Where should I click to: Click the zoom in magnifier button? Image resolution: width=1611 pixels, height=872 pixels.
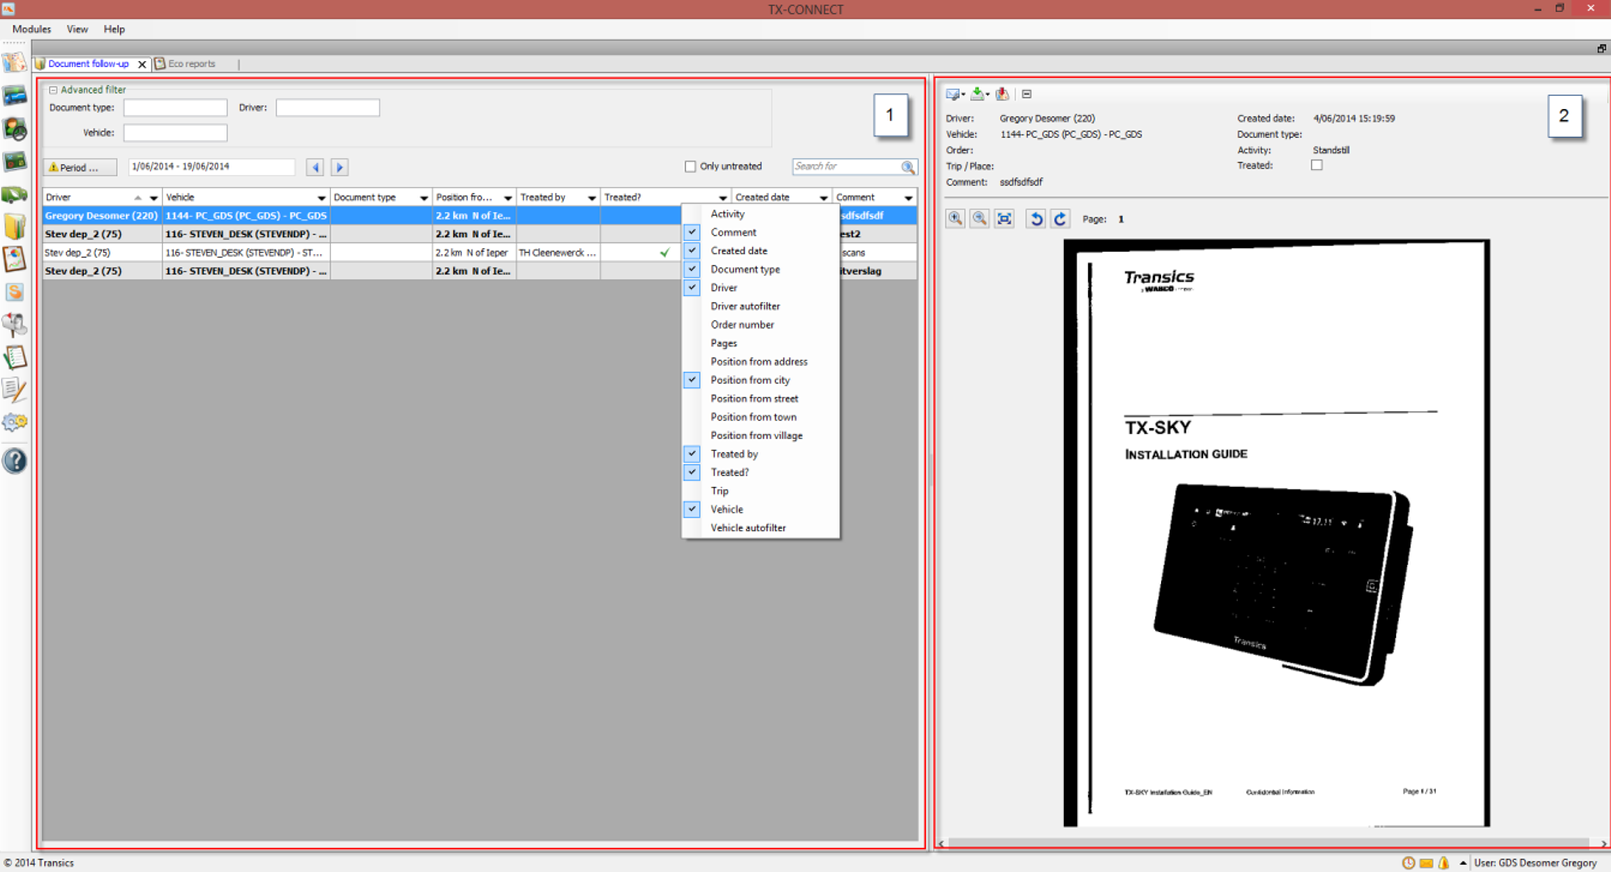pos(955,219)
